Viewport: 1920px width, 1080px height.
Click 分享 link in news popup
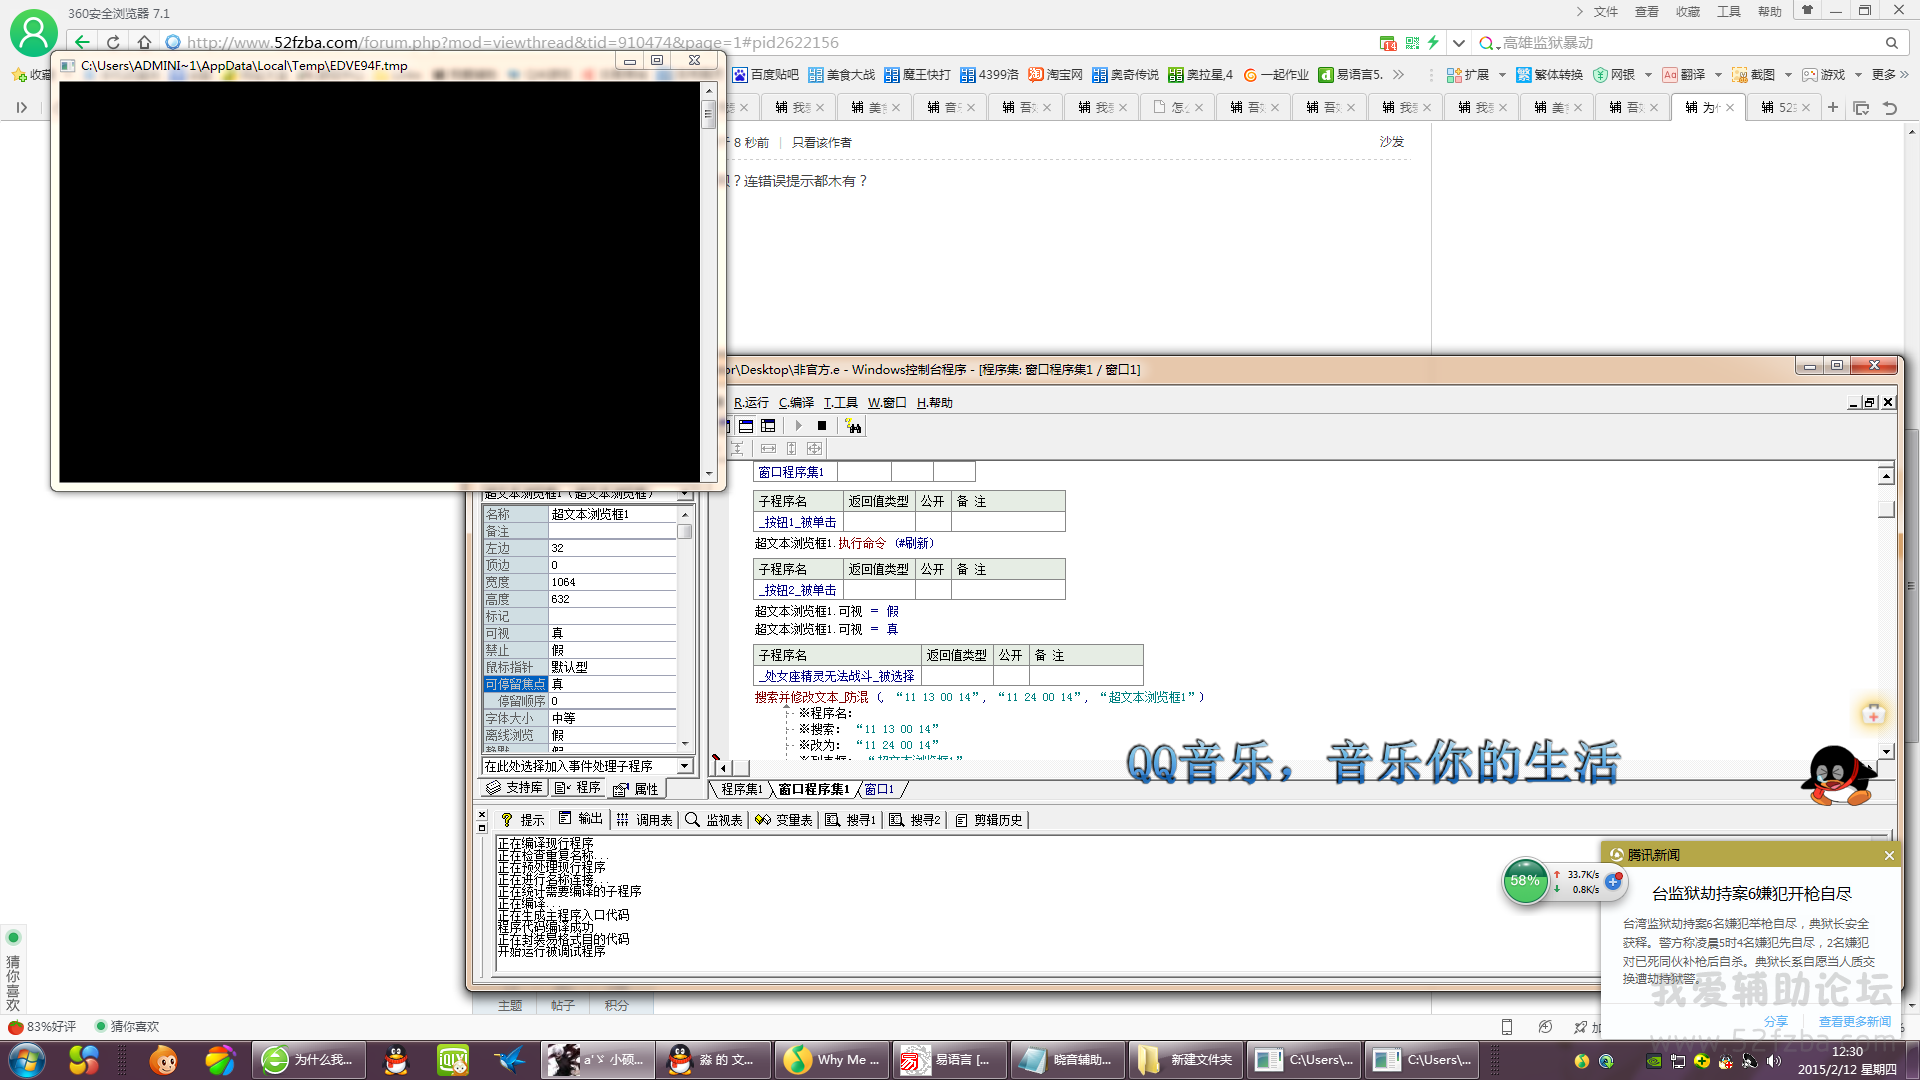pyautogui.click(x=1776, y=1022)
